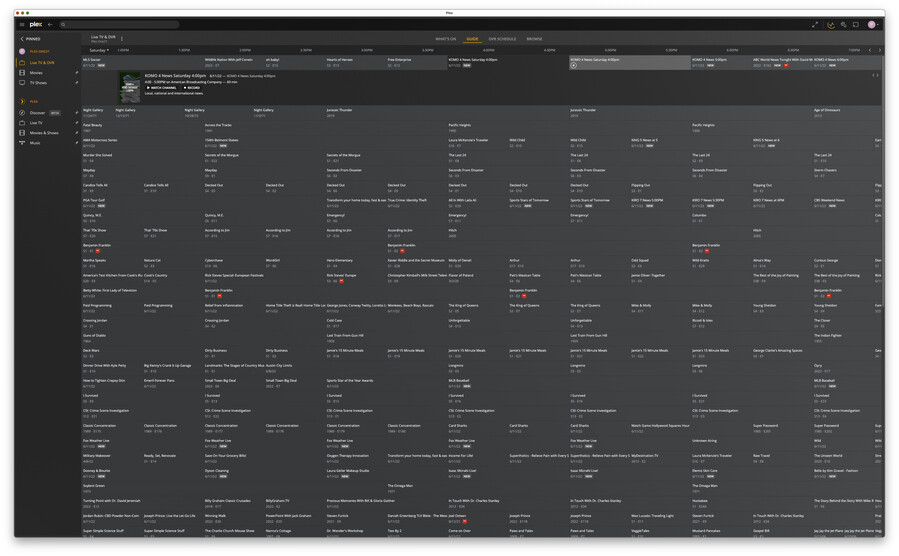Switch to the Browse tab
The image size is (899, 556).
534,39
